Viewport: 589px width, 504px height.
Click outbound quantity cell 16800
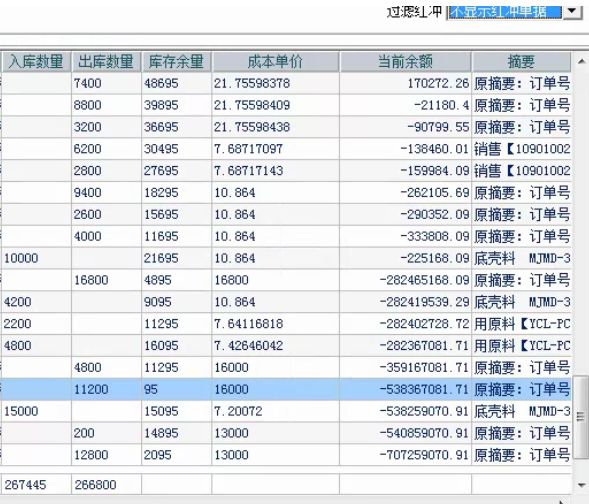pos(106,280)
